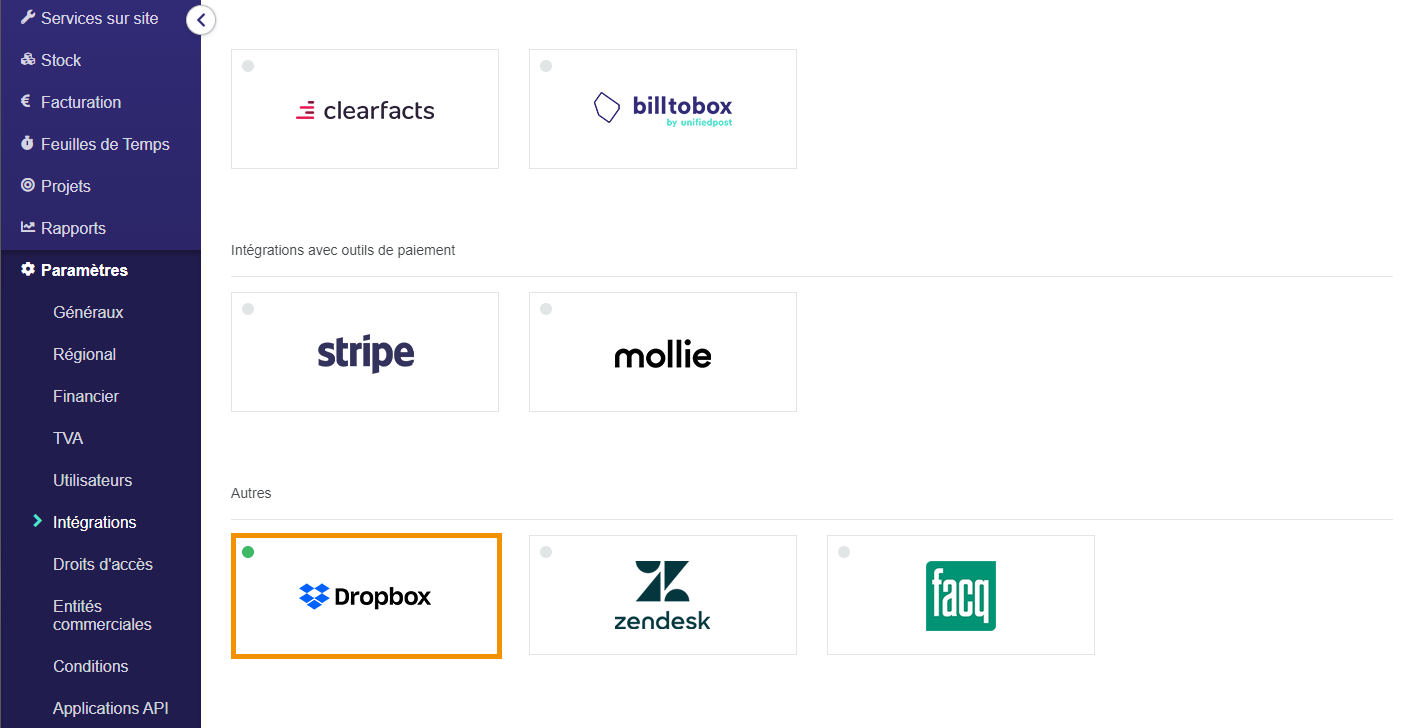Open Entités commerciales settings
The height and width of the screenshot is (728, 1404).
(x=102, y=615)
